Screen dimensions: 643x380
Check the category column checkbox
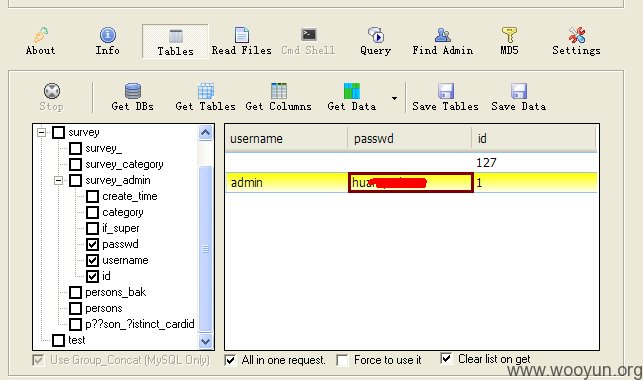tap(92, 212)
